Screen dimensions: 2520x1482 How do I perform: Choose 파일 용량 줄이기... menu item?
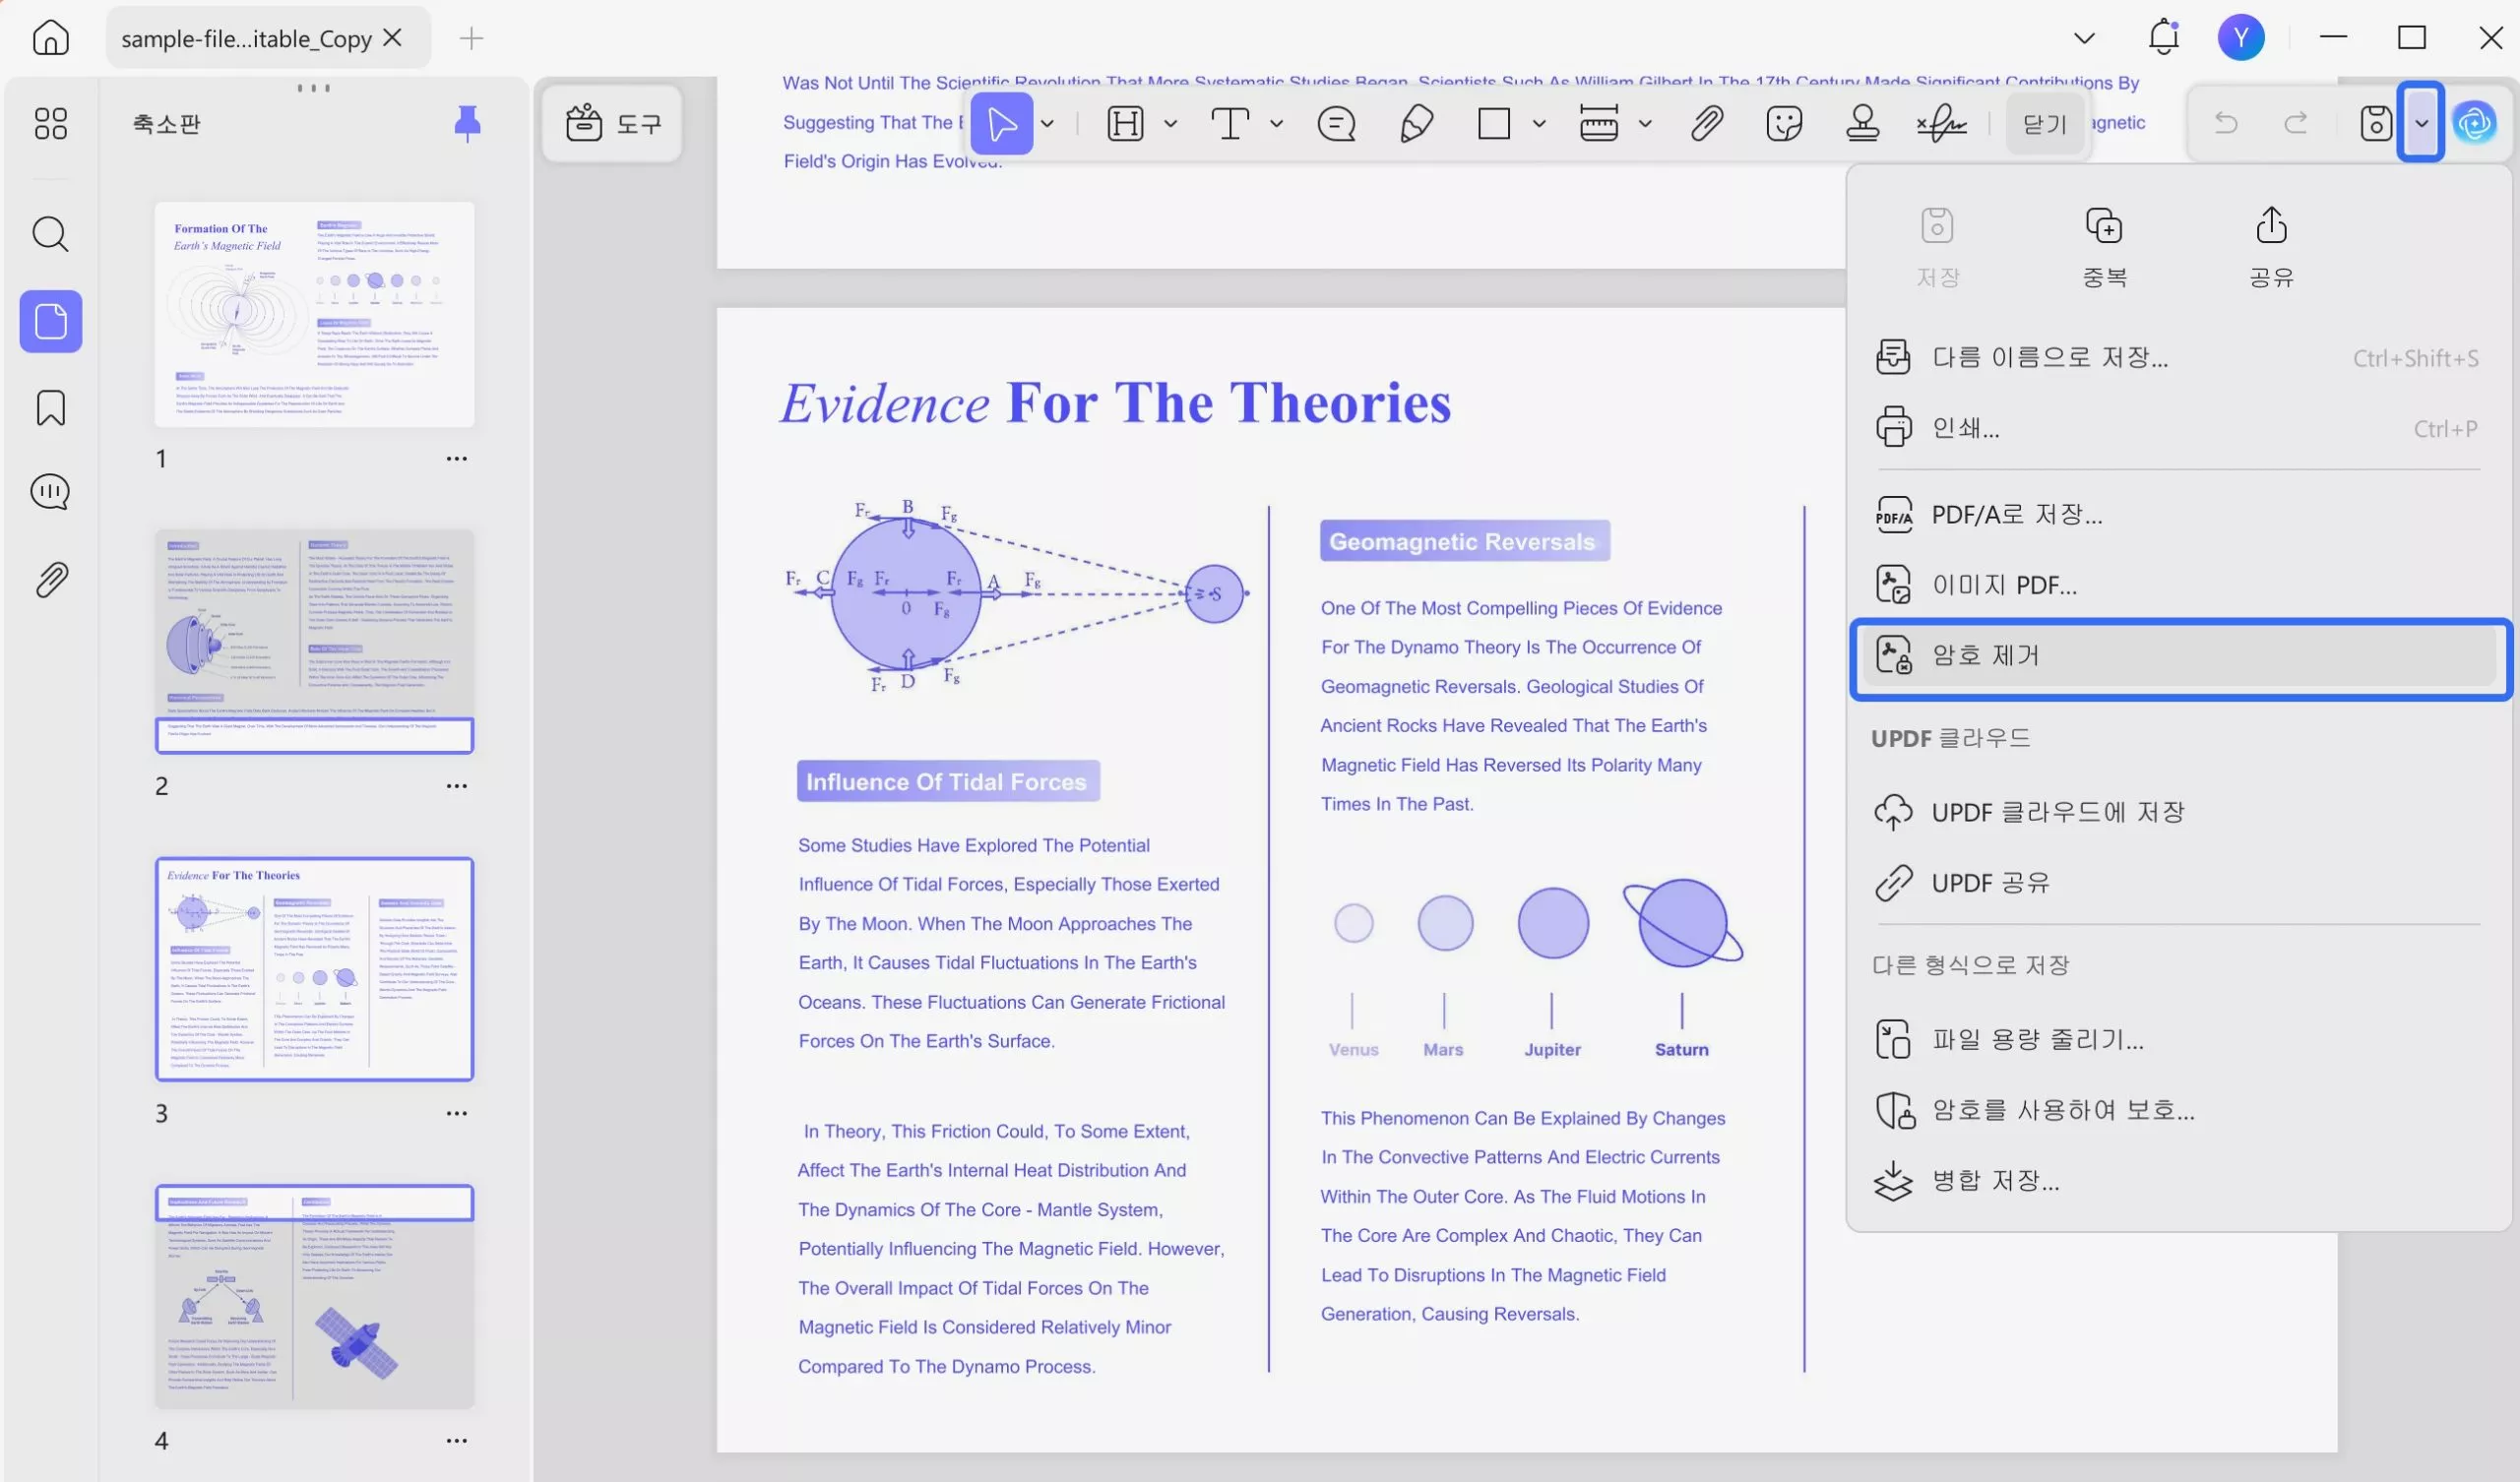click(x=2178, y=1039)
